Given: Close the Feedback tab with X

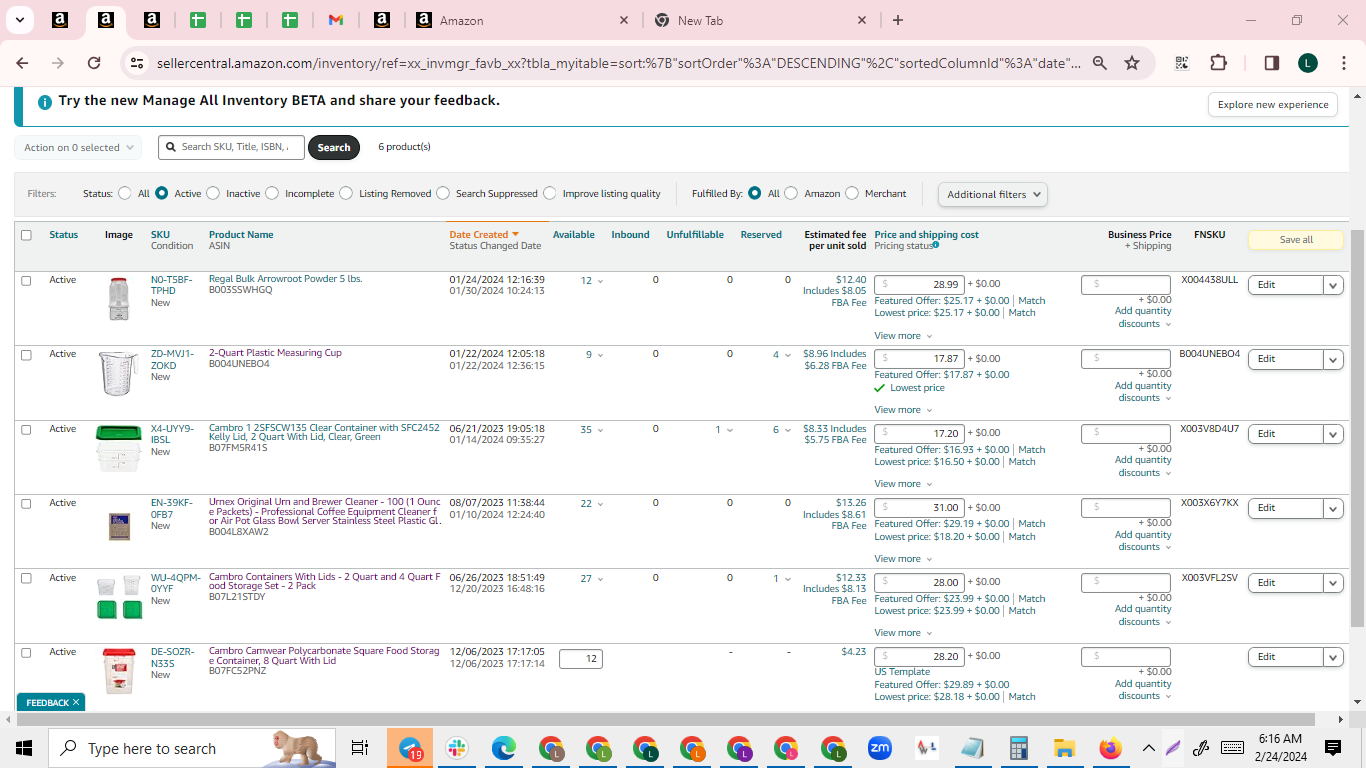Looking at the screenshot, I should pyautogui.click(x=75, y=703).
